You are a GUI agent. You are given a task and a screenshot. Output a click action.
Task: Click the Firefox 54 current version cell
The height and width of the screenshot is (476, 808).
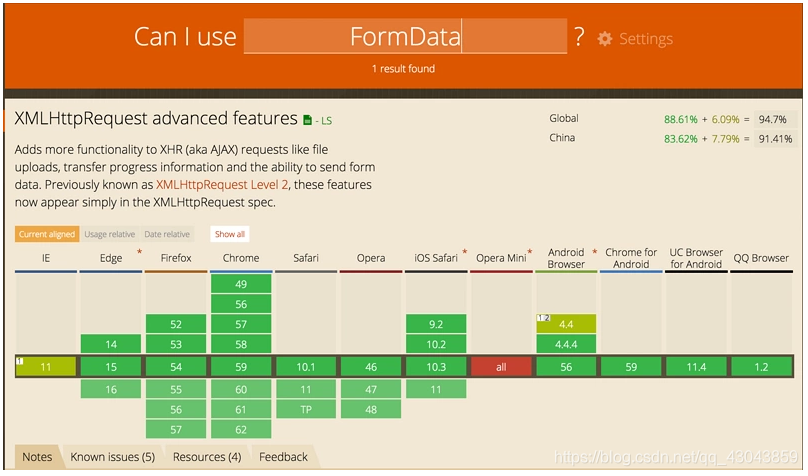click(x=176, y=367)
